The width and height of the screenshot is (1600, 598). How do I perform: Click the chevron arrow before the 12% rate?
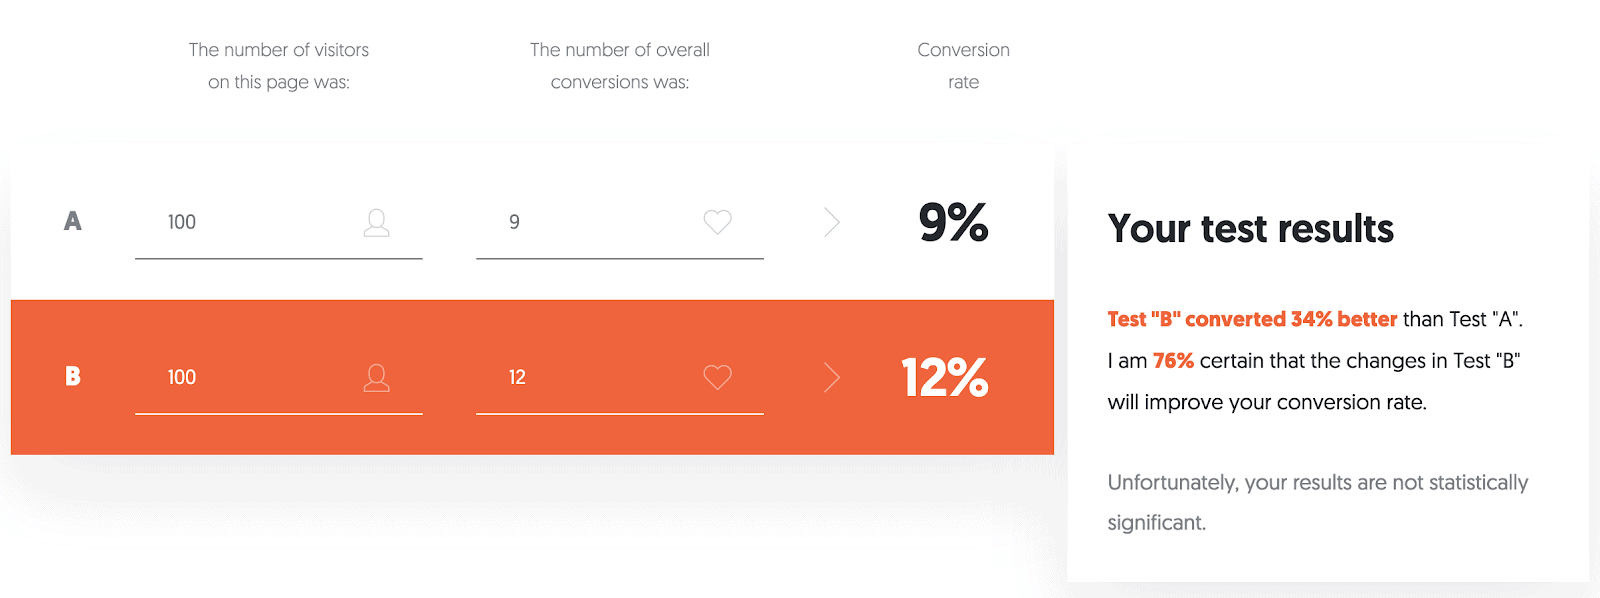point(831,377)
